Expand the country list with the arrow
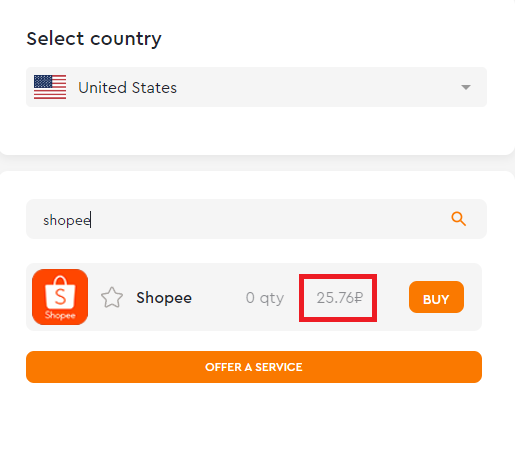This screenshot has height=454, width=515. [x=466, y=87]
